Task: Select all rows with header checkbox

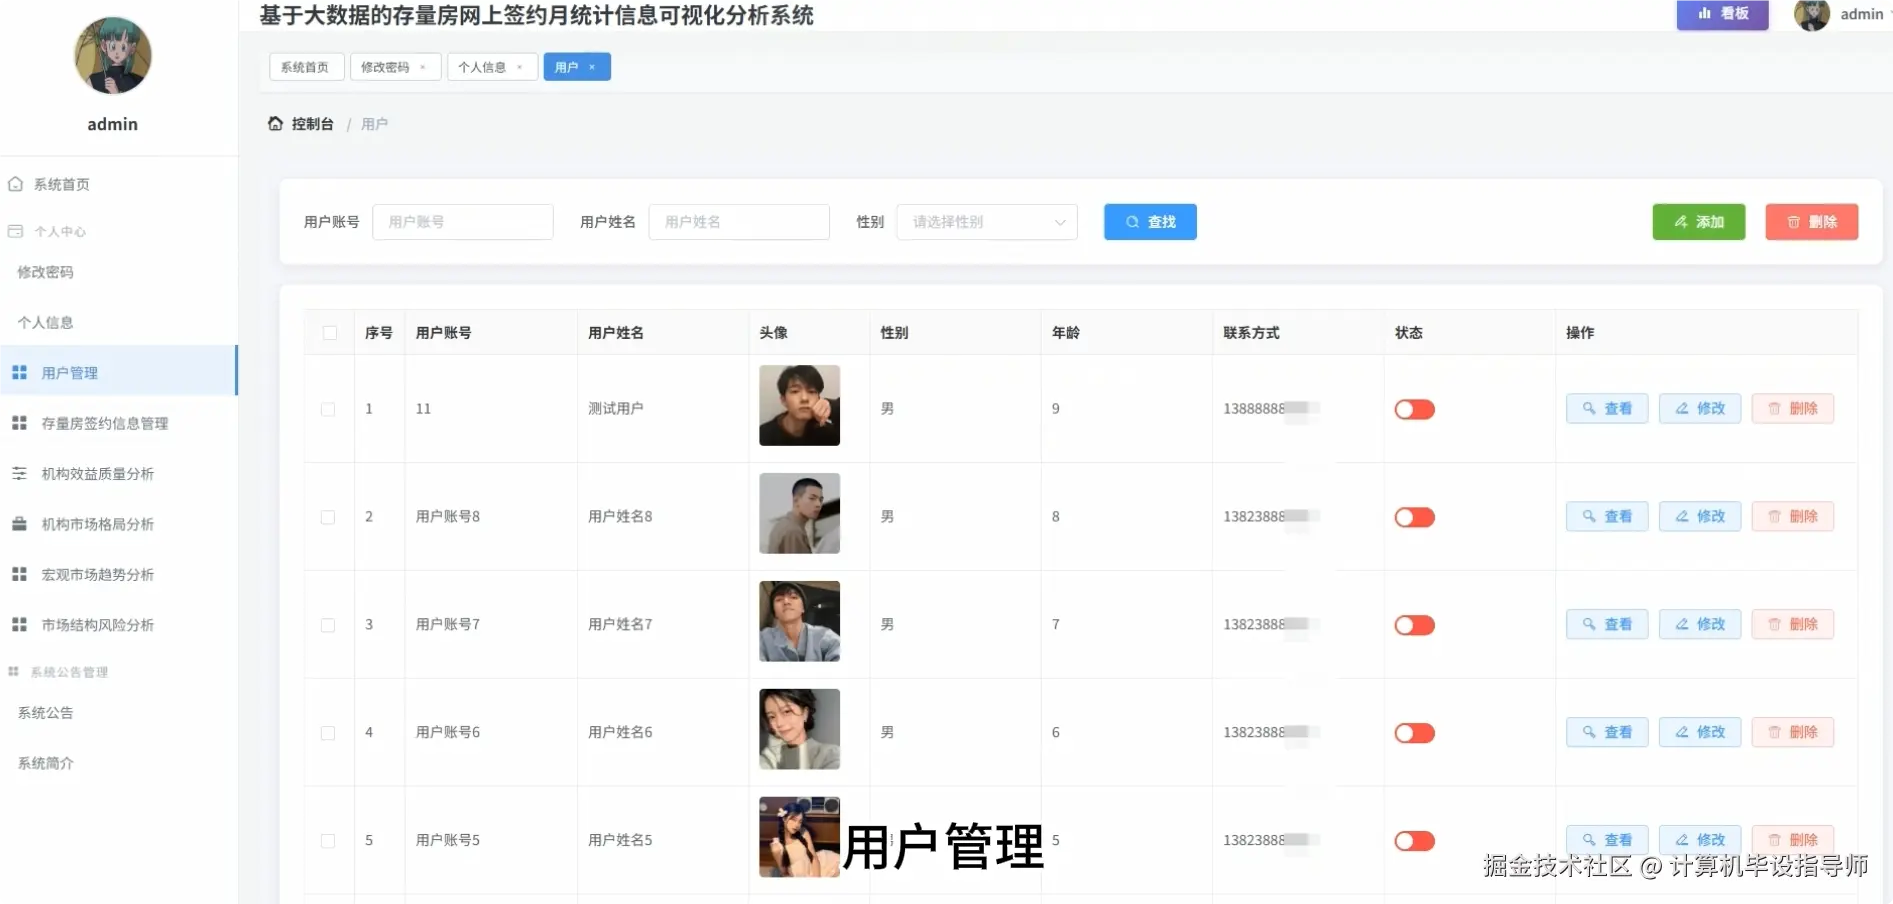Action: 328,332
